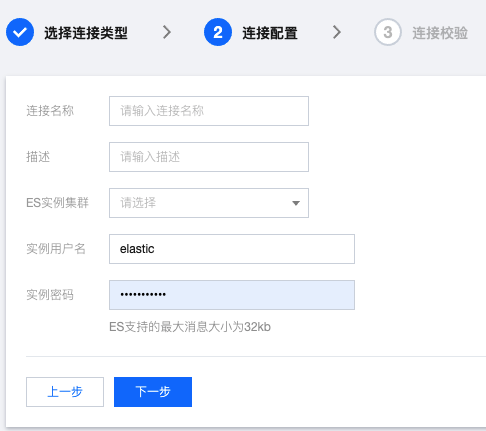Focus the 请输入连接名称 input field
The width and height of the screenshot is (486, 431).
(x=209, y=111)
